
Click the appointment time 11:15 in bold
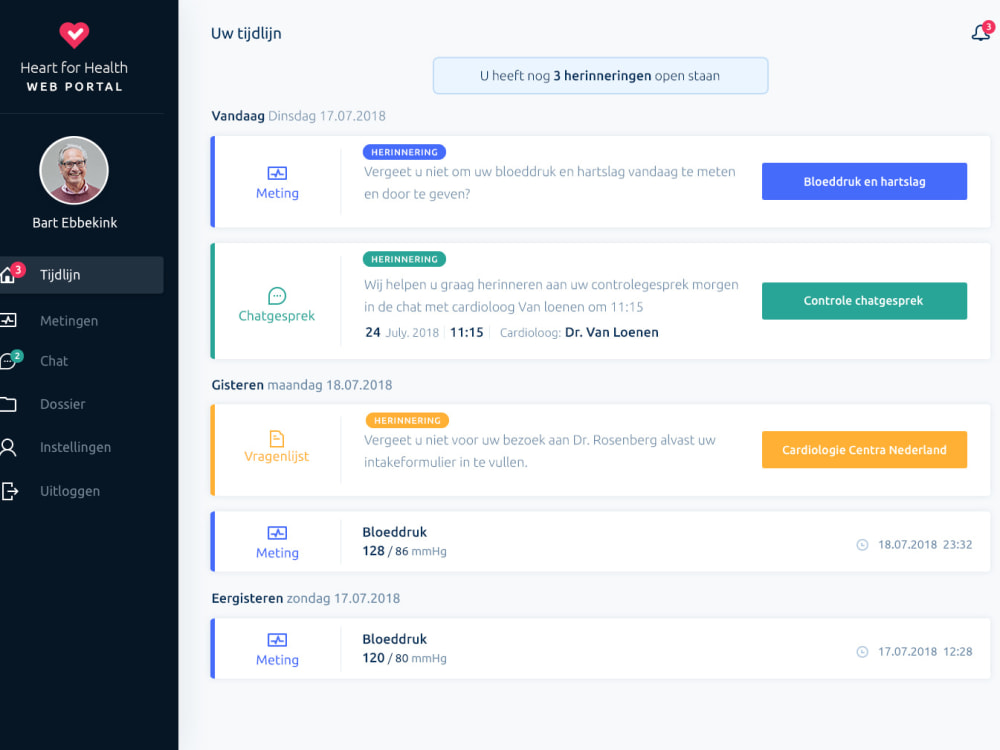(x=467, y=332)
